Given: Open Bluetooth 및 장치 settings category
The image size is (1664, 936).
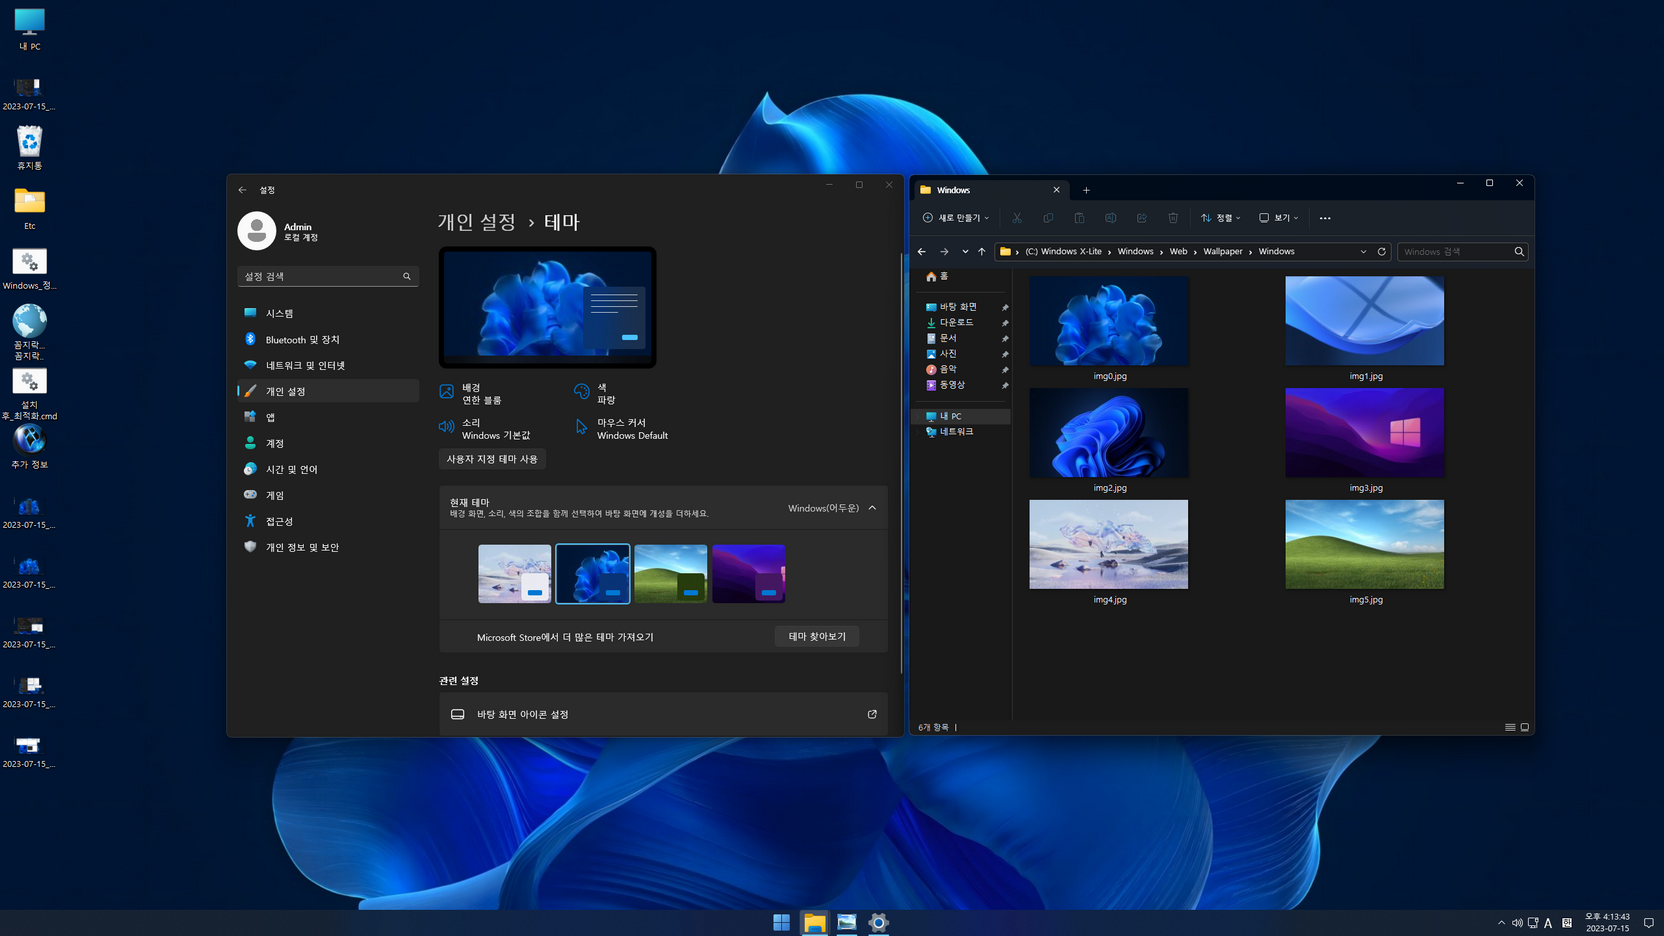Looking at the screenshot, I should (x=328, y=339).
